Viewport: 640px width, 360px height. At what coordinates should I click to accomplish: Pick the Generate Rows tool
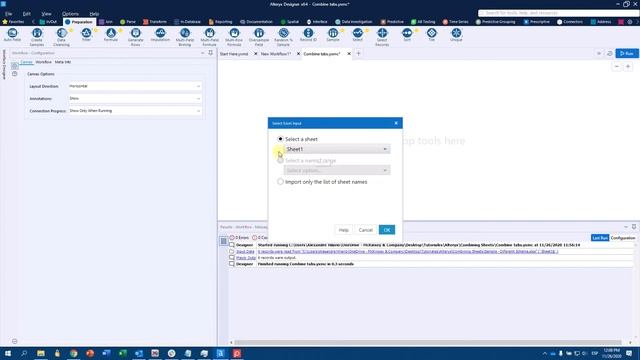coord(136,36)
